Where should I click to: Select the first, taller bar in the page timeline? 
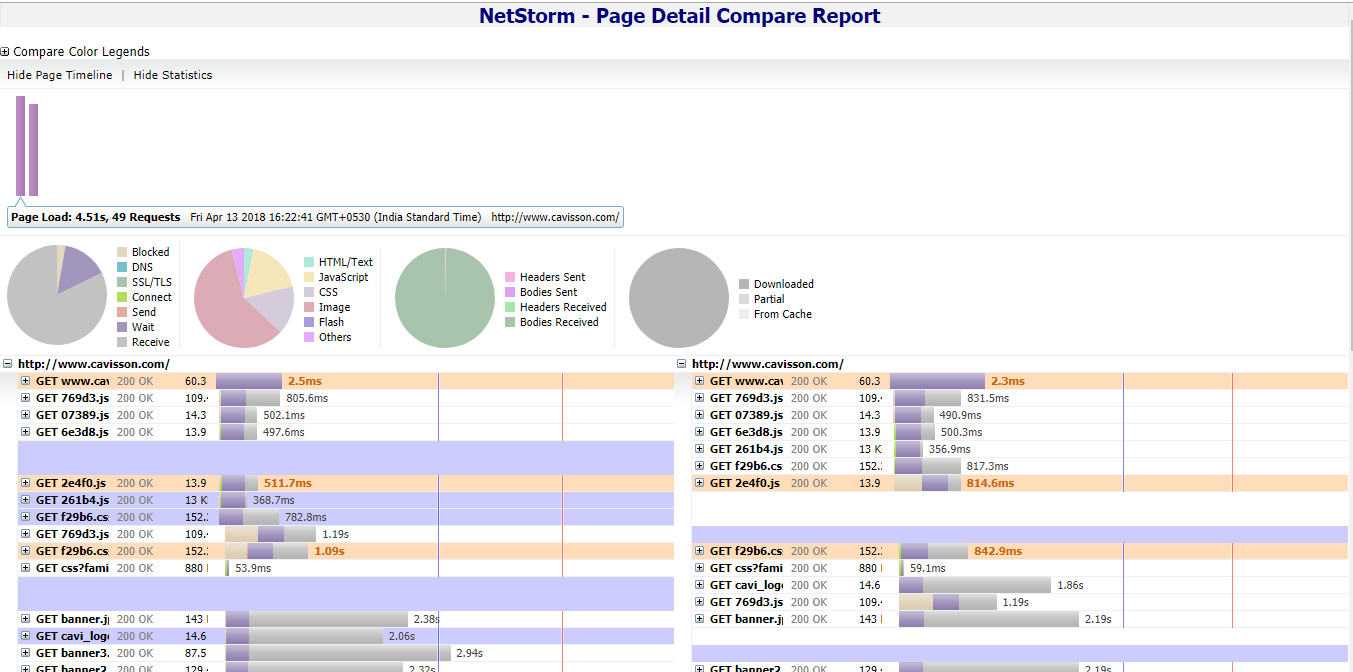pyautogui.click(x=20, y=146)
